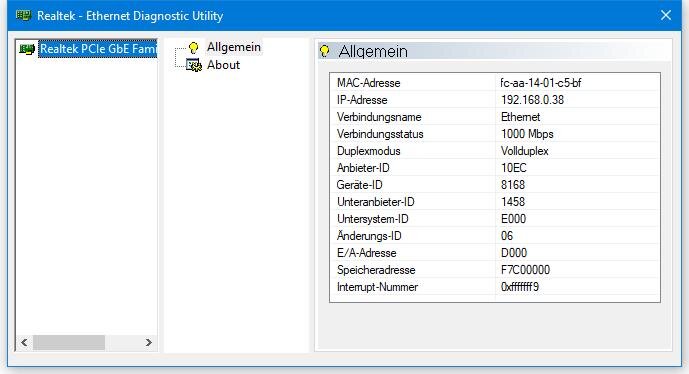The width and height of the screenshot is (689, 374).
Task: Select the E000 subsystem value
Action: pos(513,219)
